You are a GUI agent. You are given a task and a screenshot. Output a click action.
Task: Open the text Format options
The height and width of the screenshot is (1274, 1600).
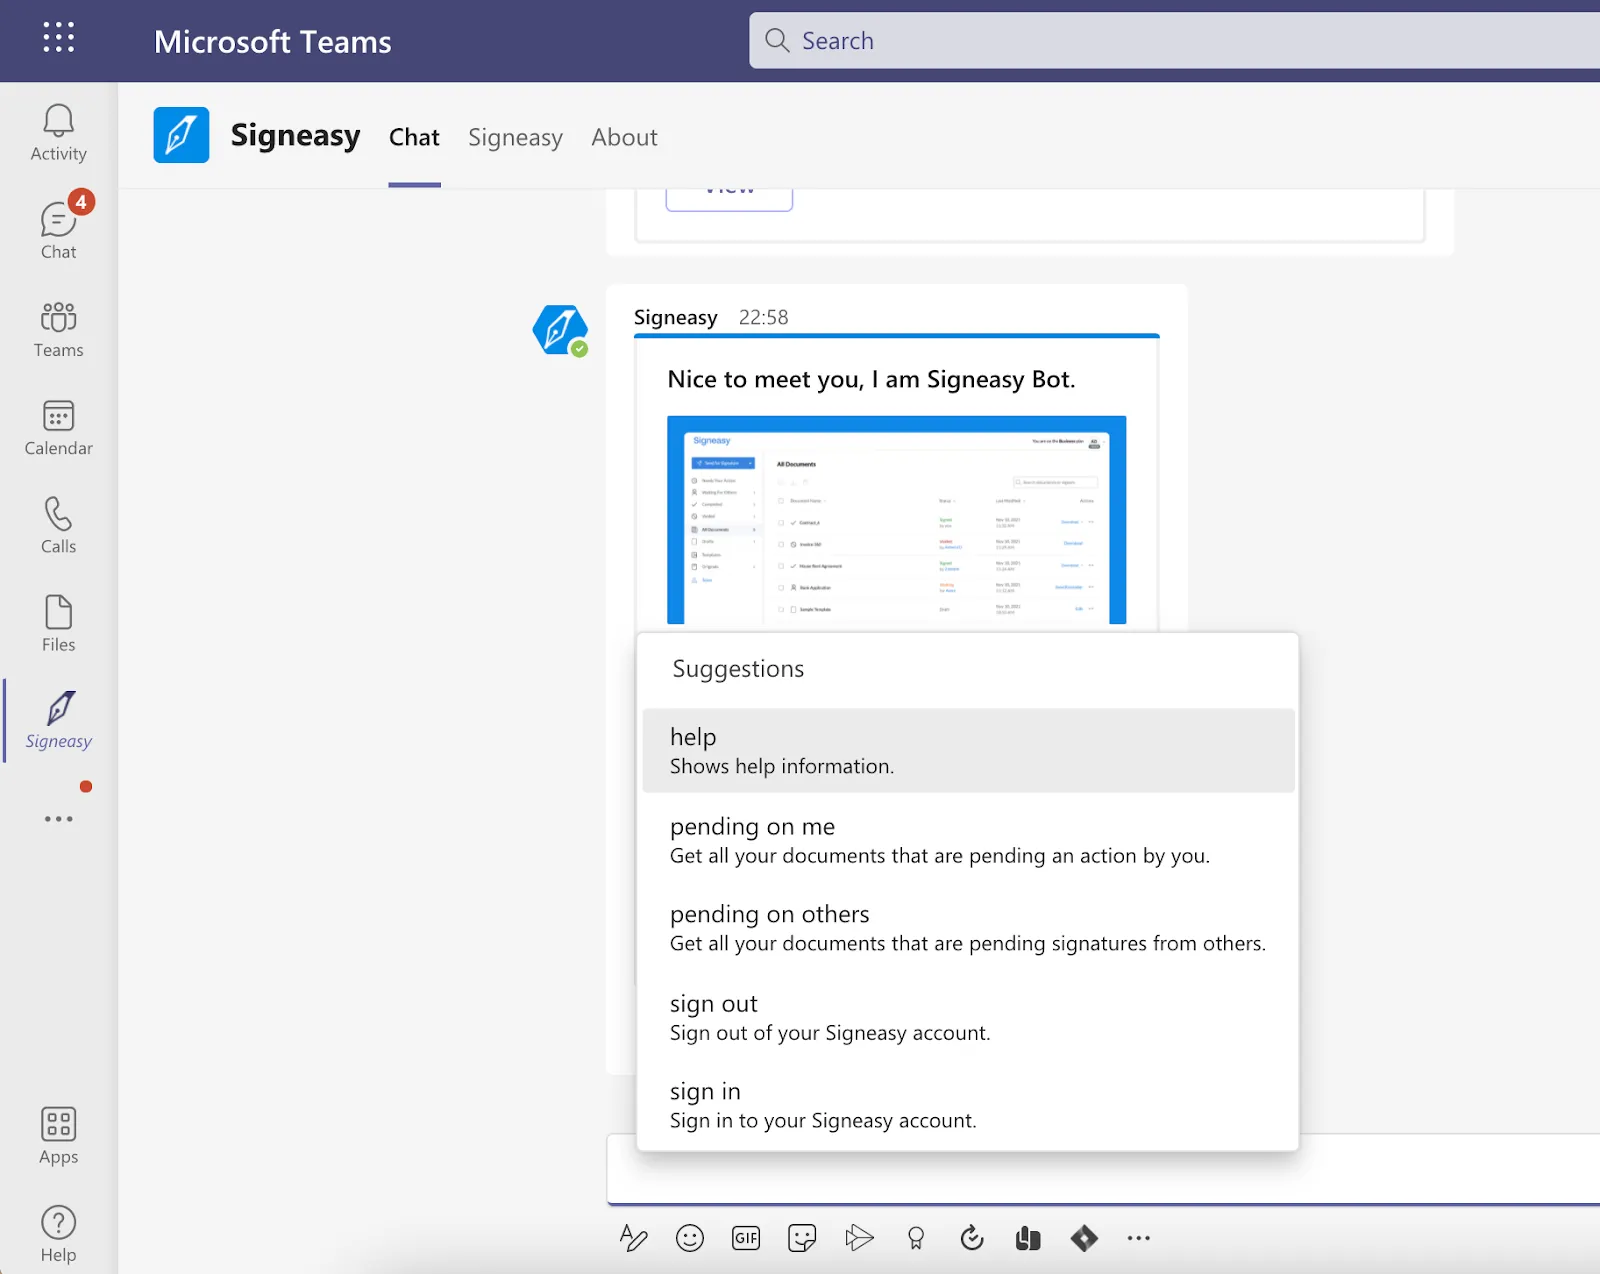pos(633,1238)
